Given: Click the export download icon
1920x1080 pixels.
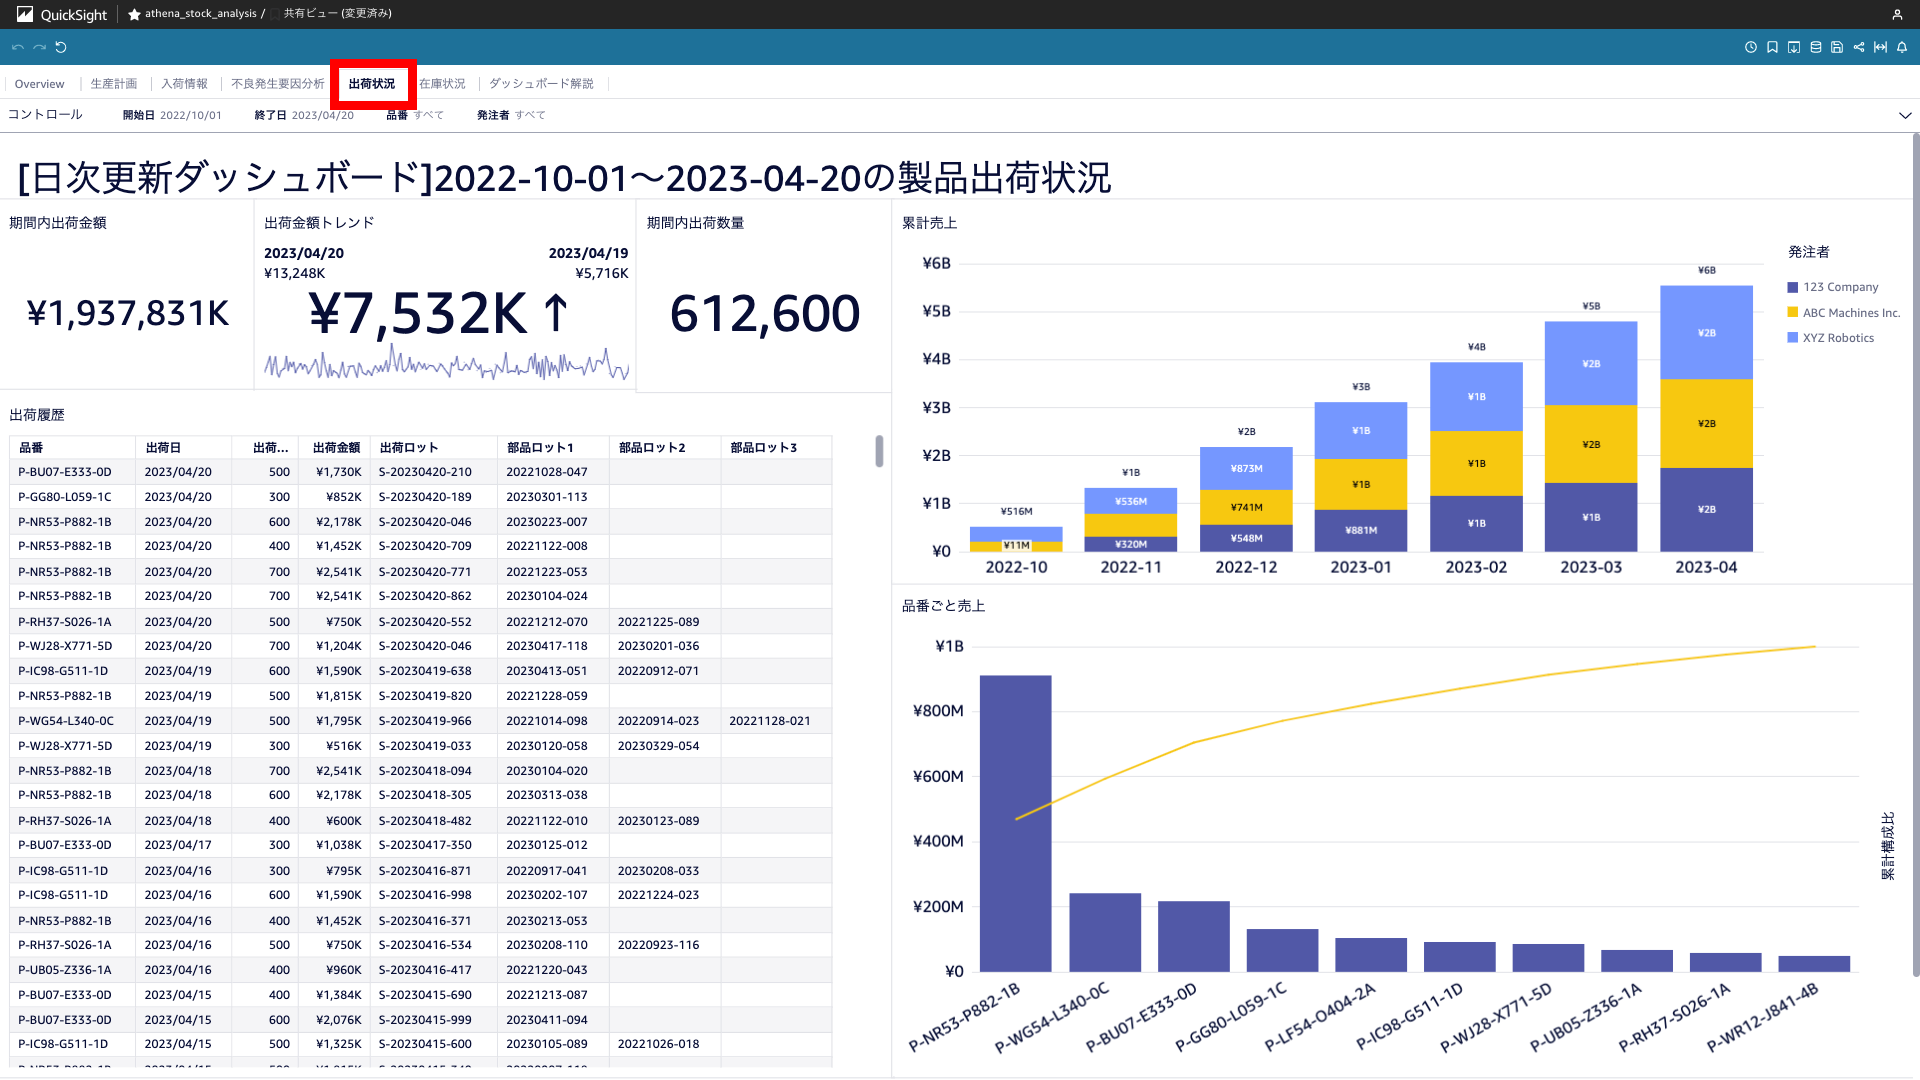Looking at the screenshot, I should [1794, 47].
